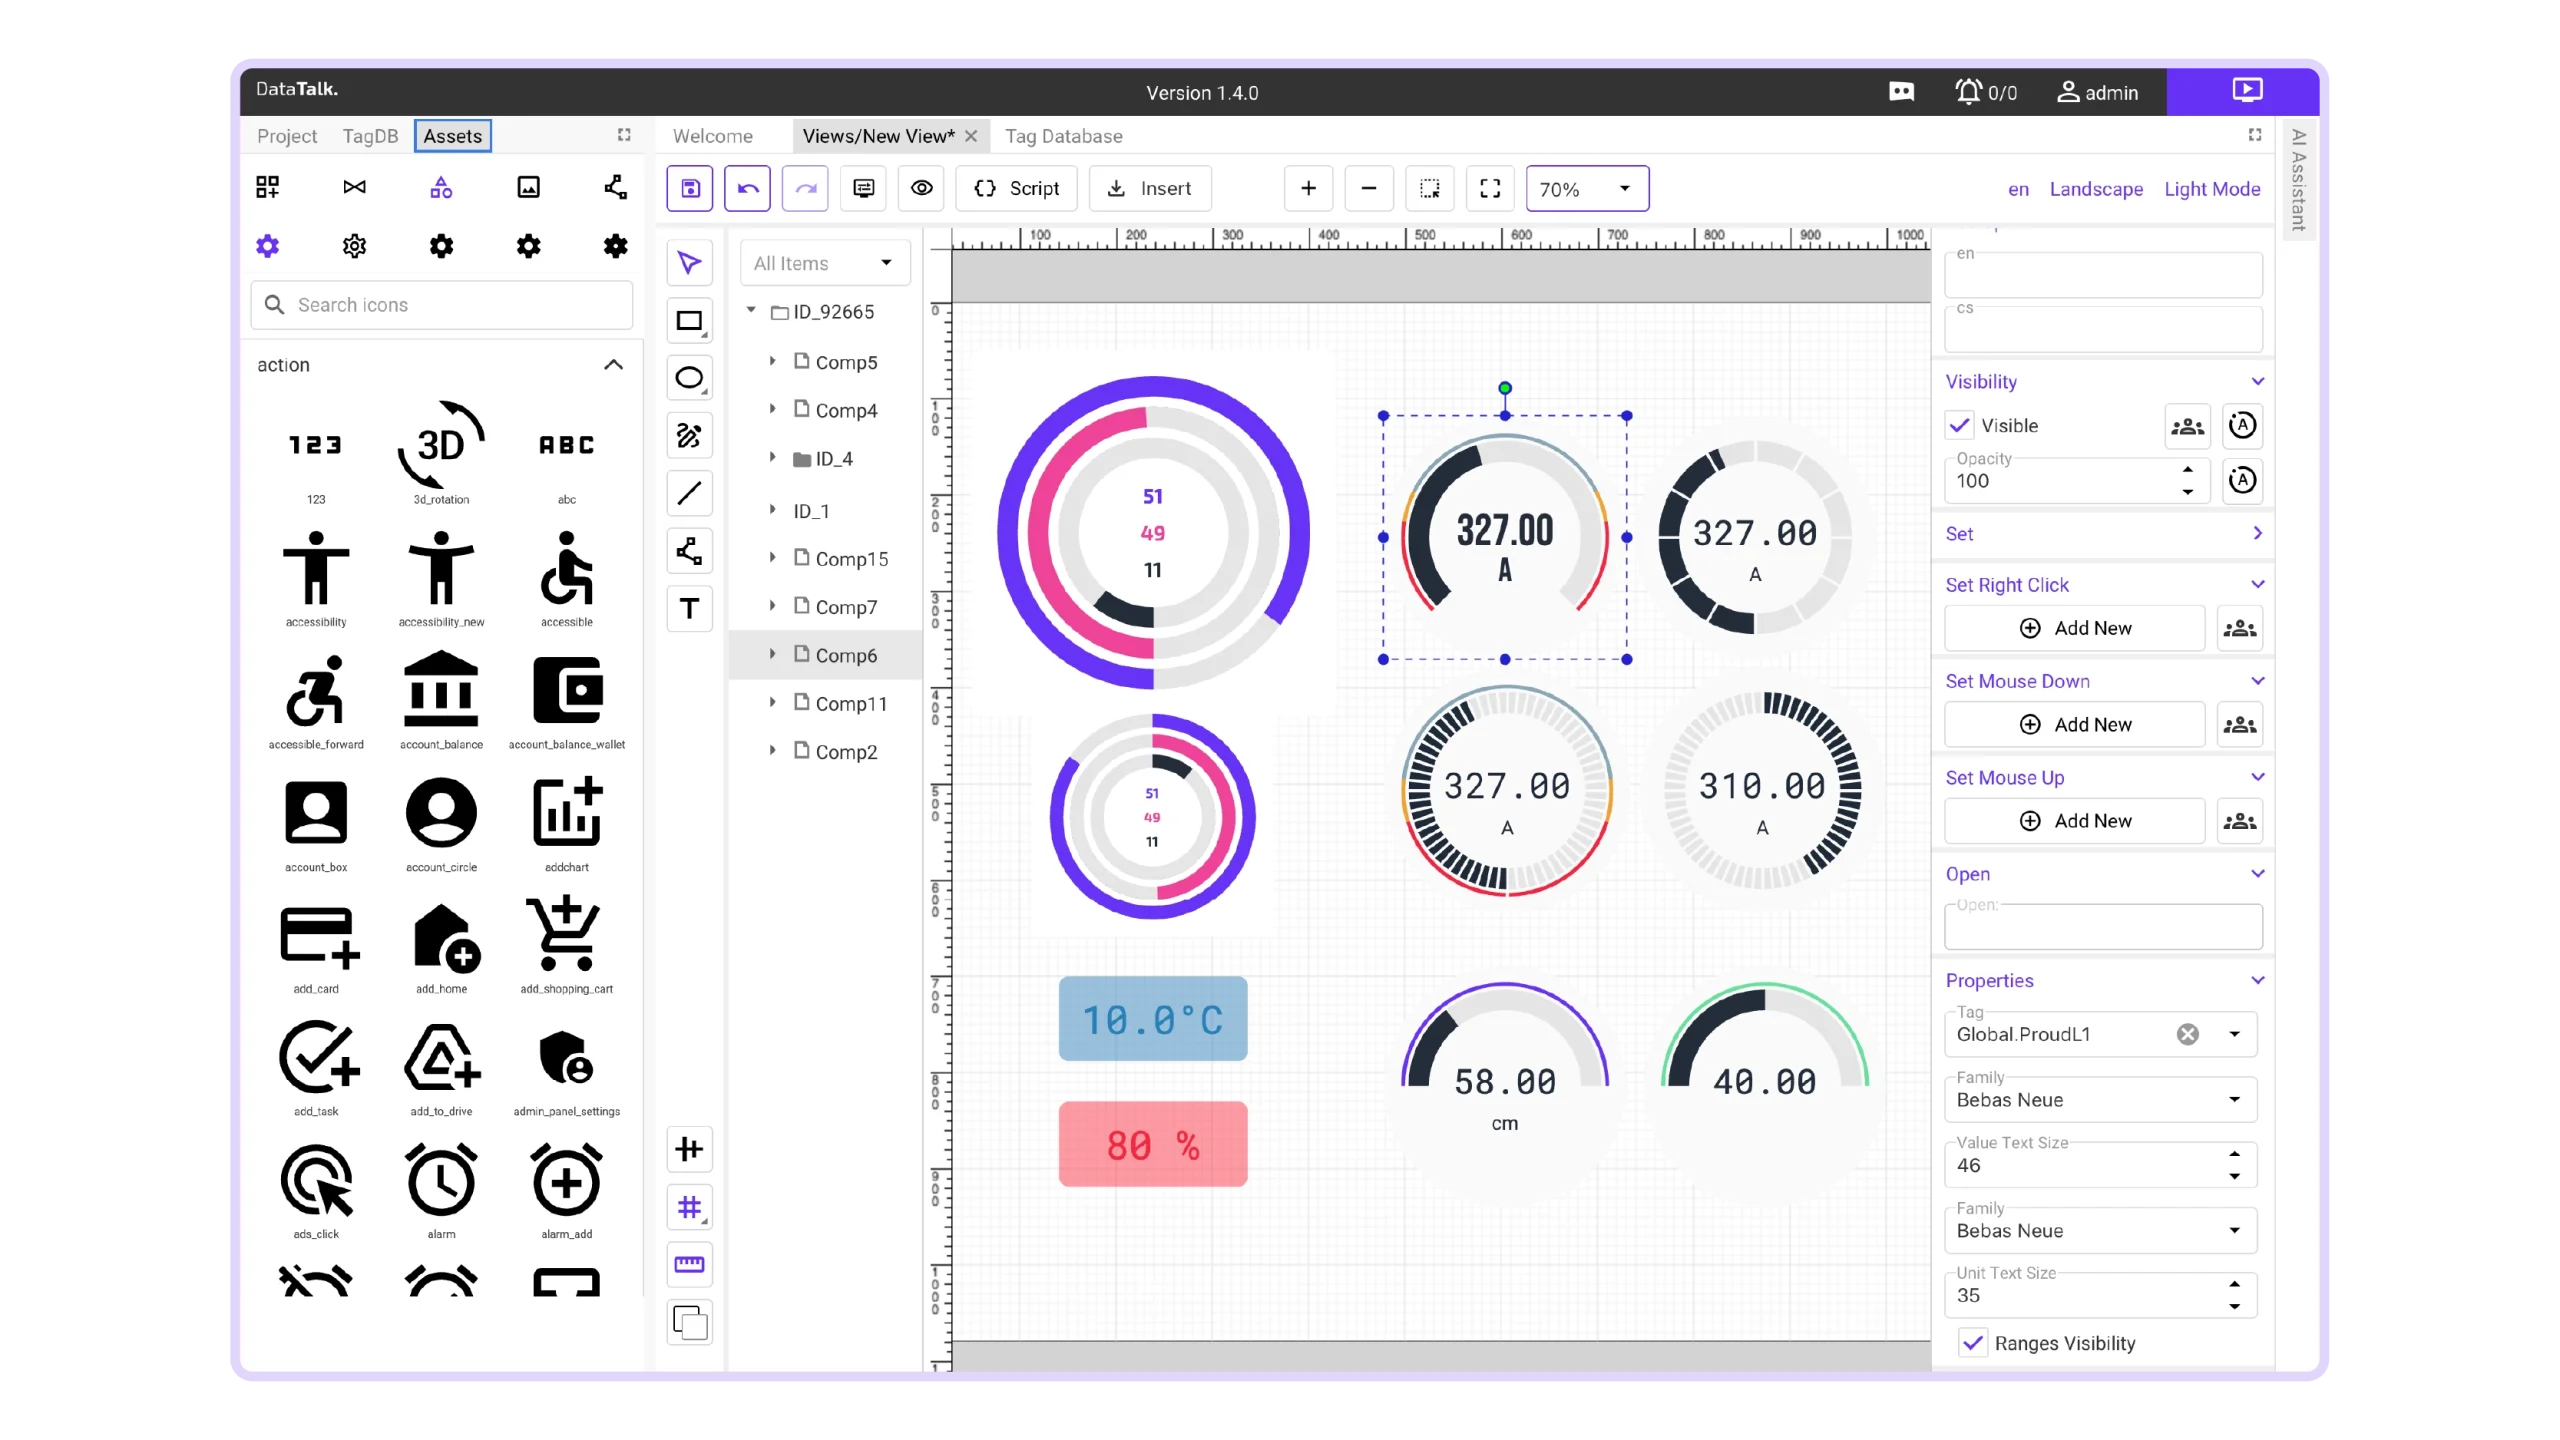The width and height of the screenshot is (2560, 1440).
Task: Expand the Set section chevron
Action: point(2257,533)
